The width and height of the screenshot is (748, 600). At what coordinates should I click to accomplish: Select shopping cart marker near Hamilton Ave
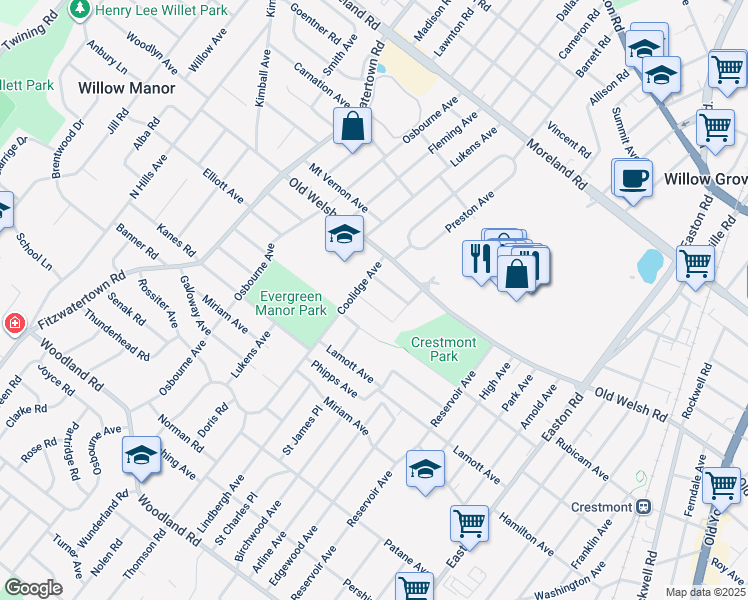point(469,527)
